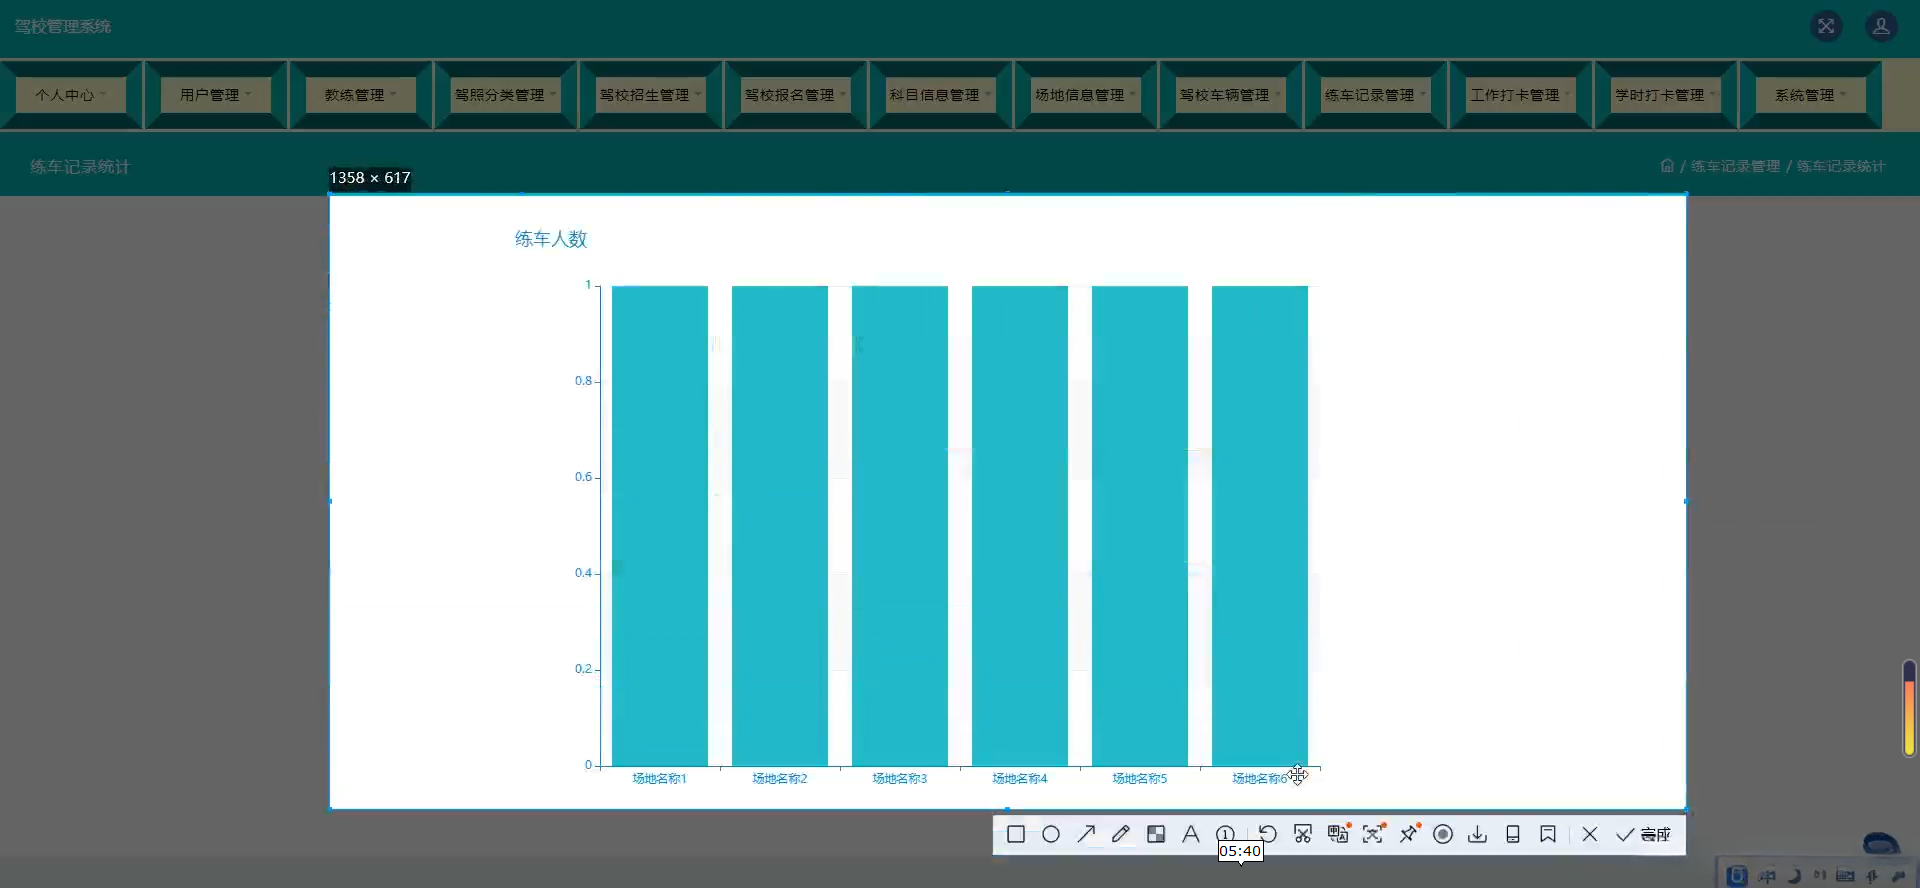Click the 1358 × 617 selection size label

[370, 178]
